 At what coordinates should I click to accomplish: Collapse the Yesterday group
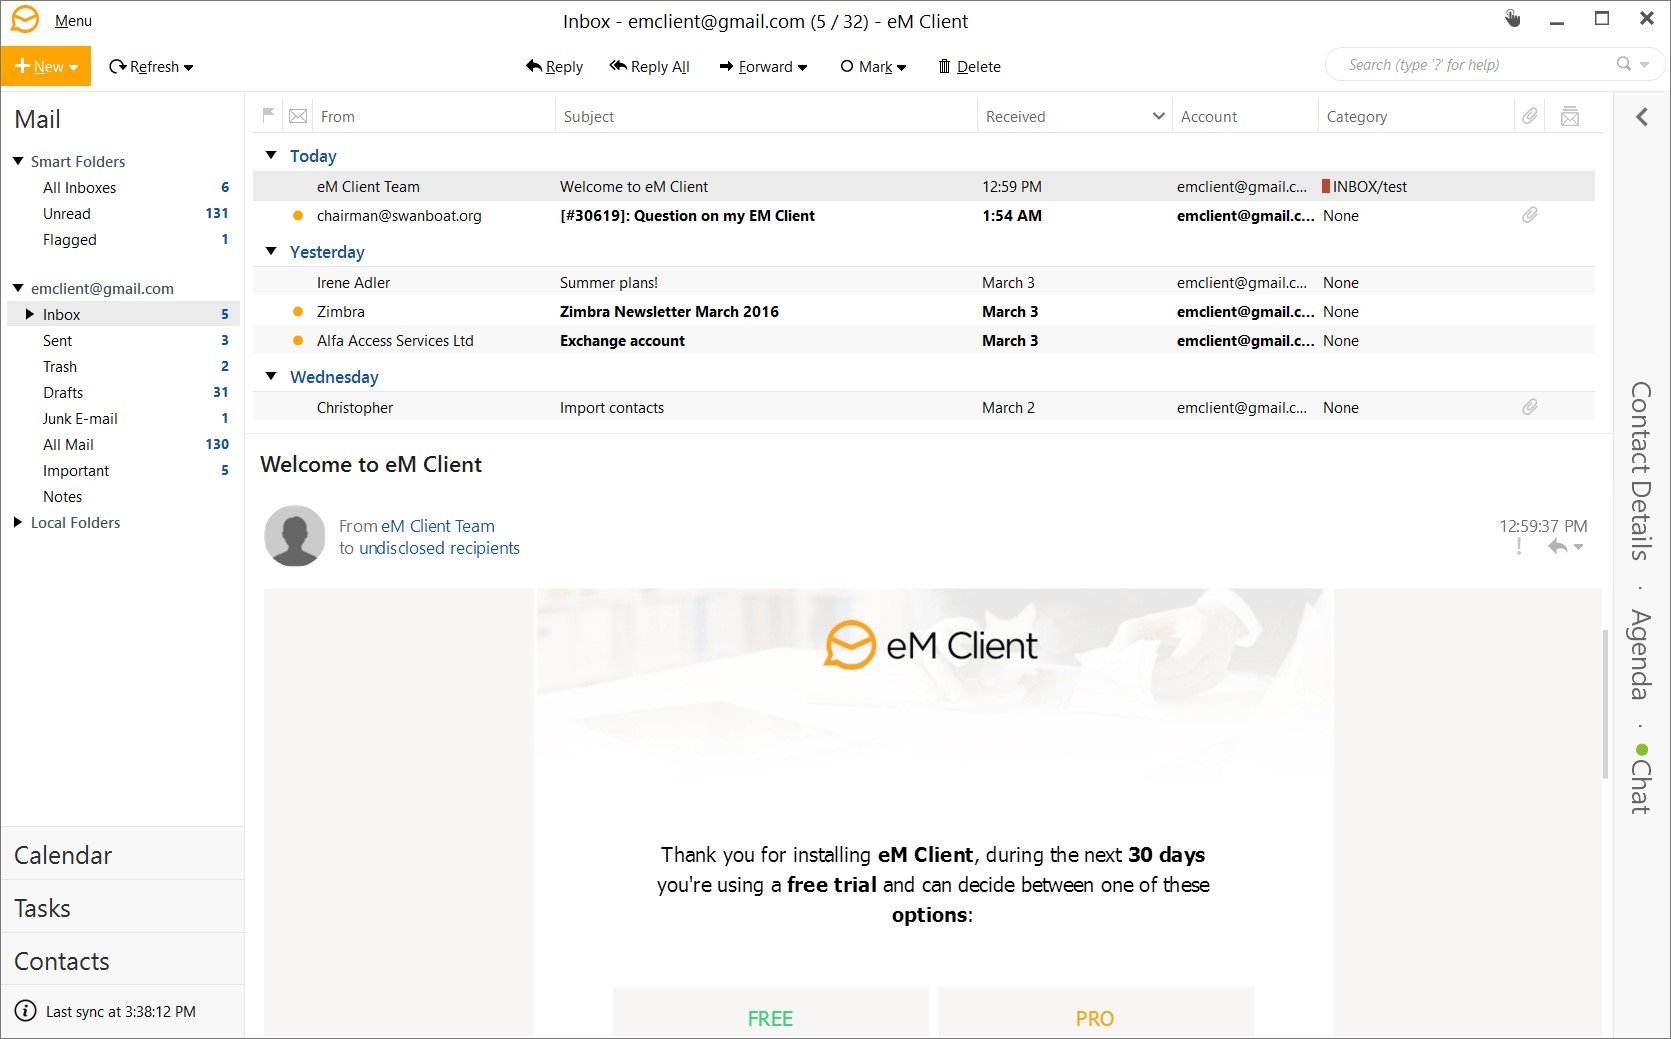[x=271, y=251]
